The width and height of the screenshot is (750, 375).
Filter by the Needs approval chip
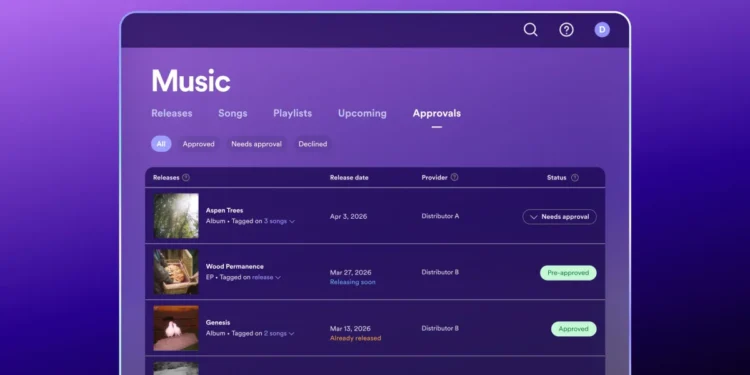[x=256, y=144]
